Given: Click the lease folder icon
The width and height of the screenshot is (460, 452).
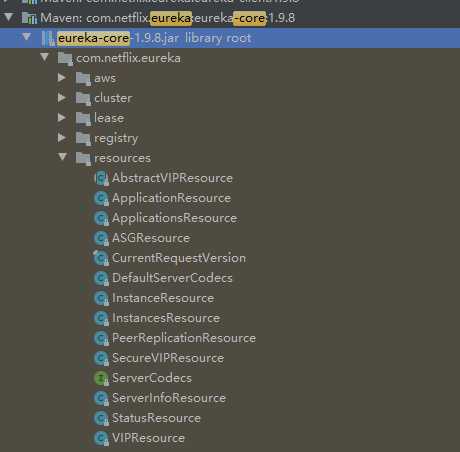Looking at the screenshot, I should 83,119.
